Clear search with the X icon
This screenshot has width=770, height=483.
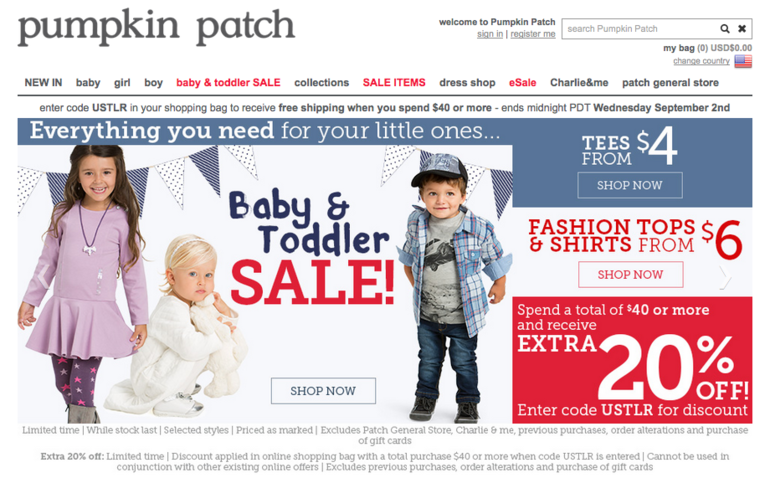[742, 28]
